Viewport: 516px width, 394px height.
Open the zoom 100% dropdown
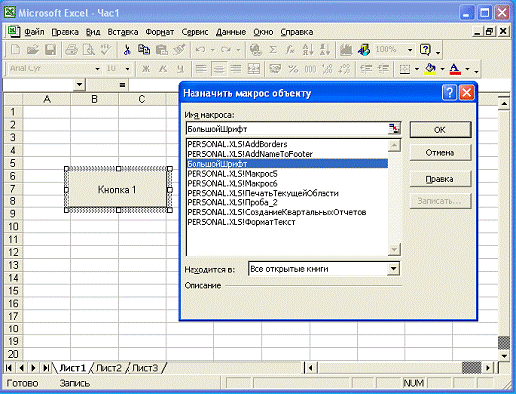(x=410, y=50)
